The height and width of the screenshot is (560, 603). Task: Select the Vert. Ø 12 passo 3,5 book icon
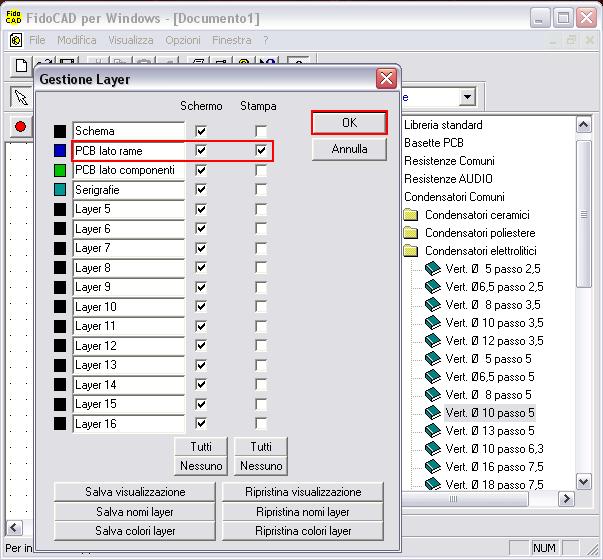tap(433, 341)
